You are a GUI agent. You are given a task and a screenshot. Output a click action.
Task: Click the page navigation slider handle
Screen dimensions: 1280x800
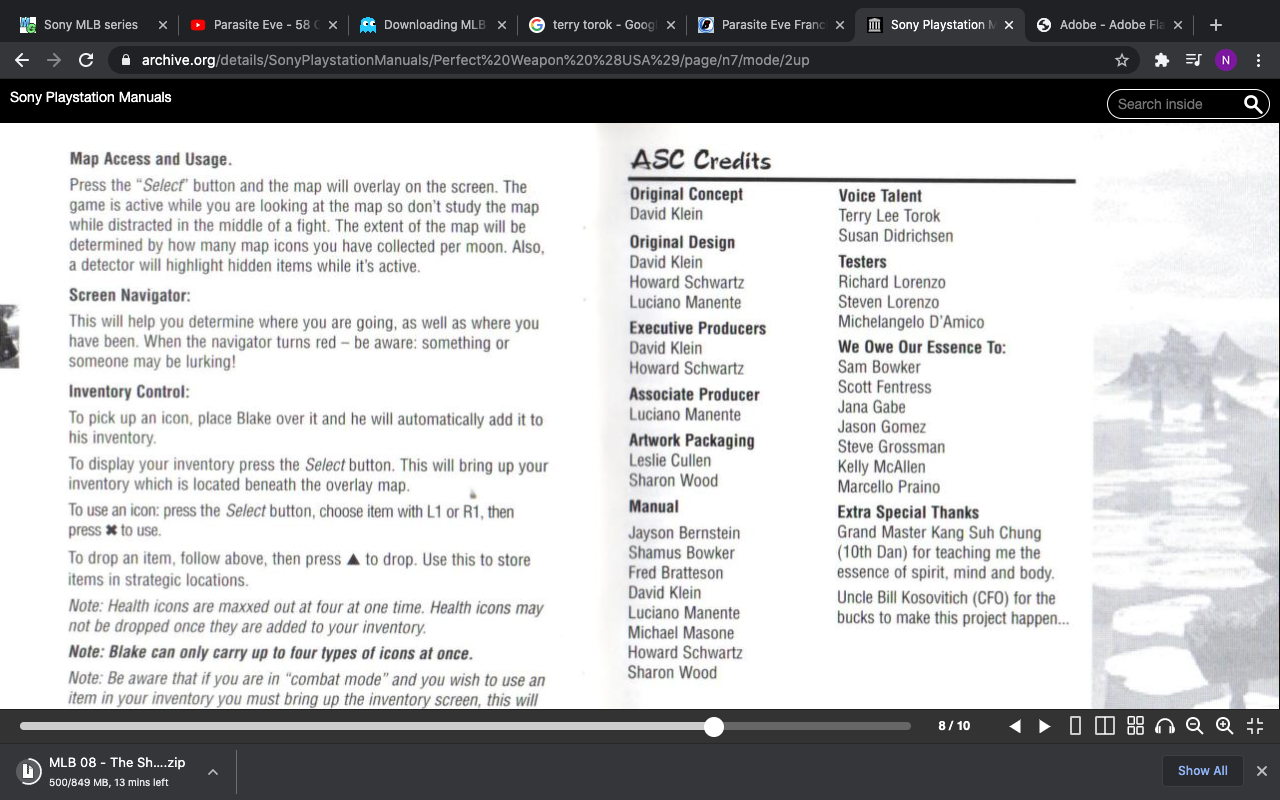(713, 726)
